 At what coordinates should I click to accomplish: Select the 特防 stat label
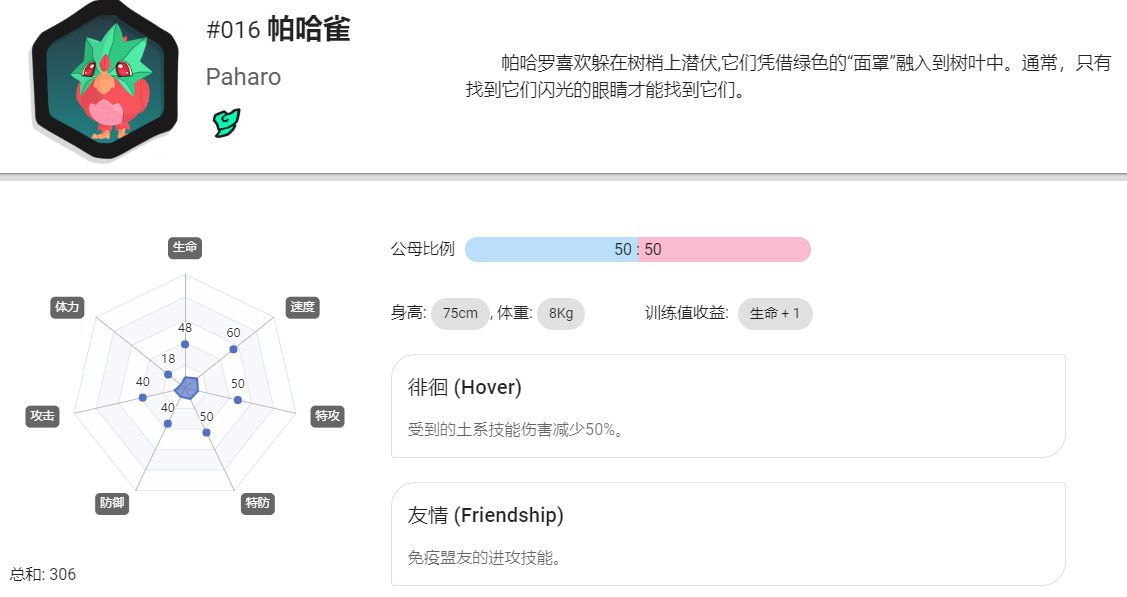pyautogui.click(x=257, y=503)
